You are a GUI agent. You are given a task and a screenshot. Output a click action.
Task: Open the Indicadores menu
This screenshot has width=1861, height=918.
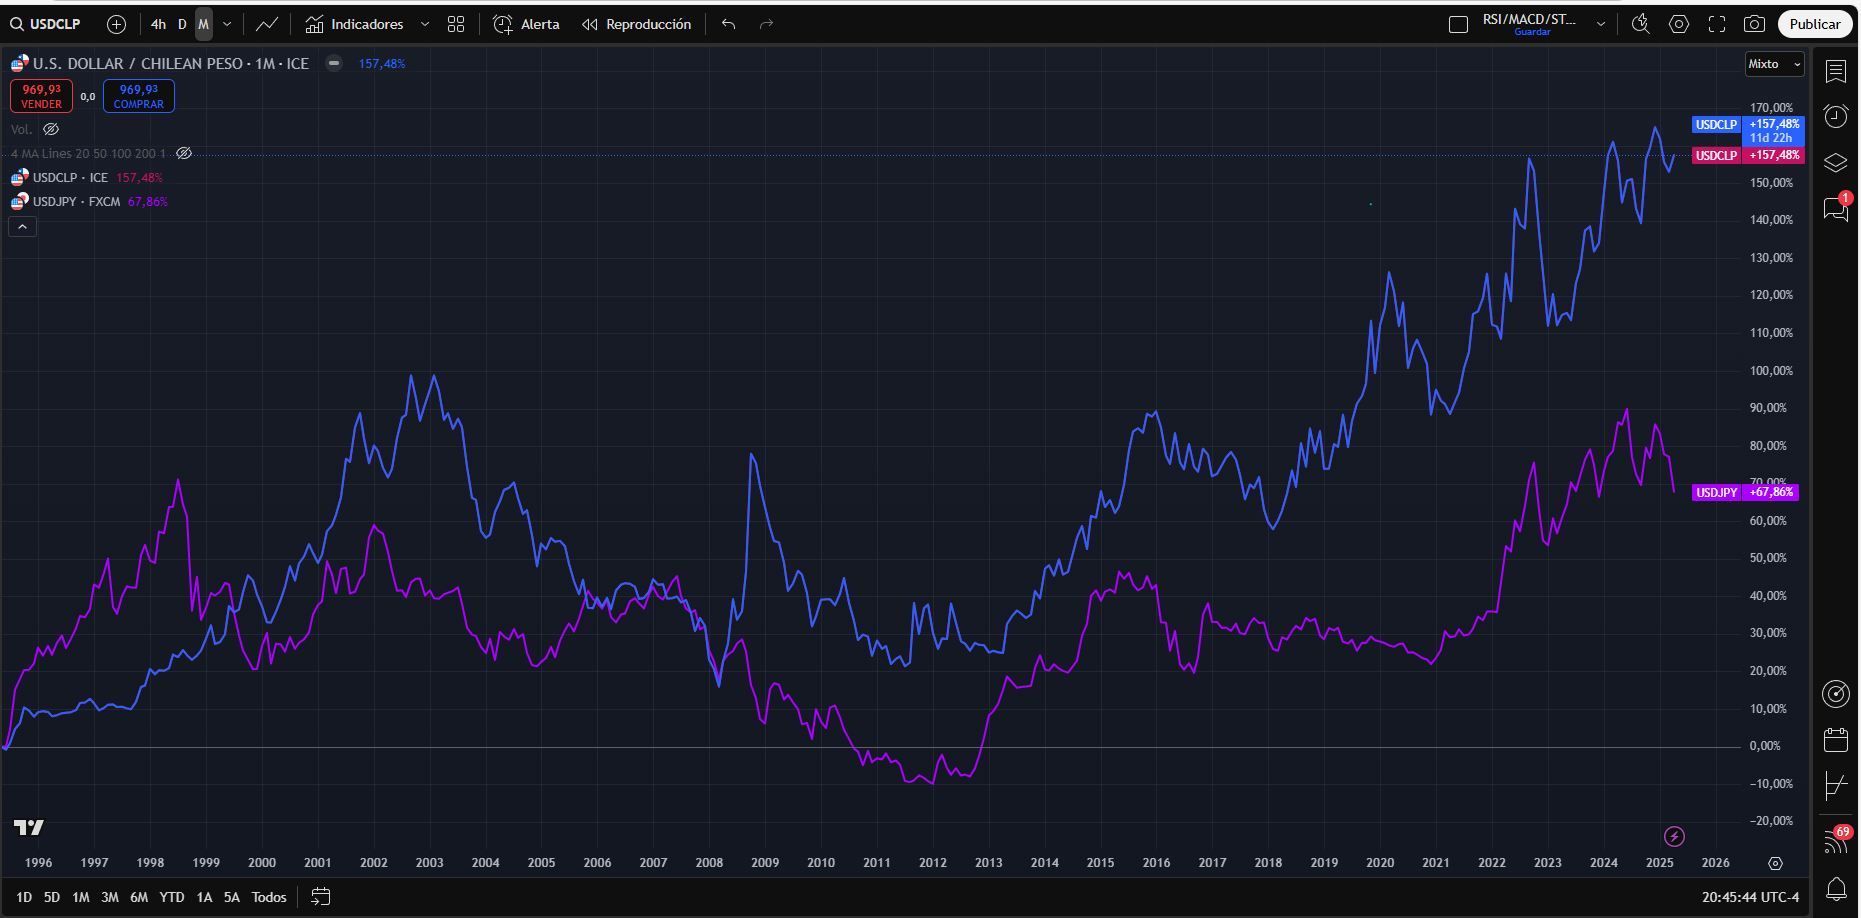click(355, 24)
